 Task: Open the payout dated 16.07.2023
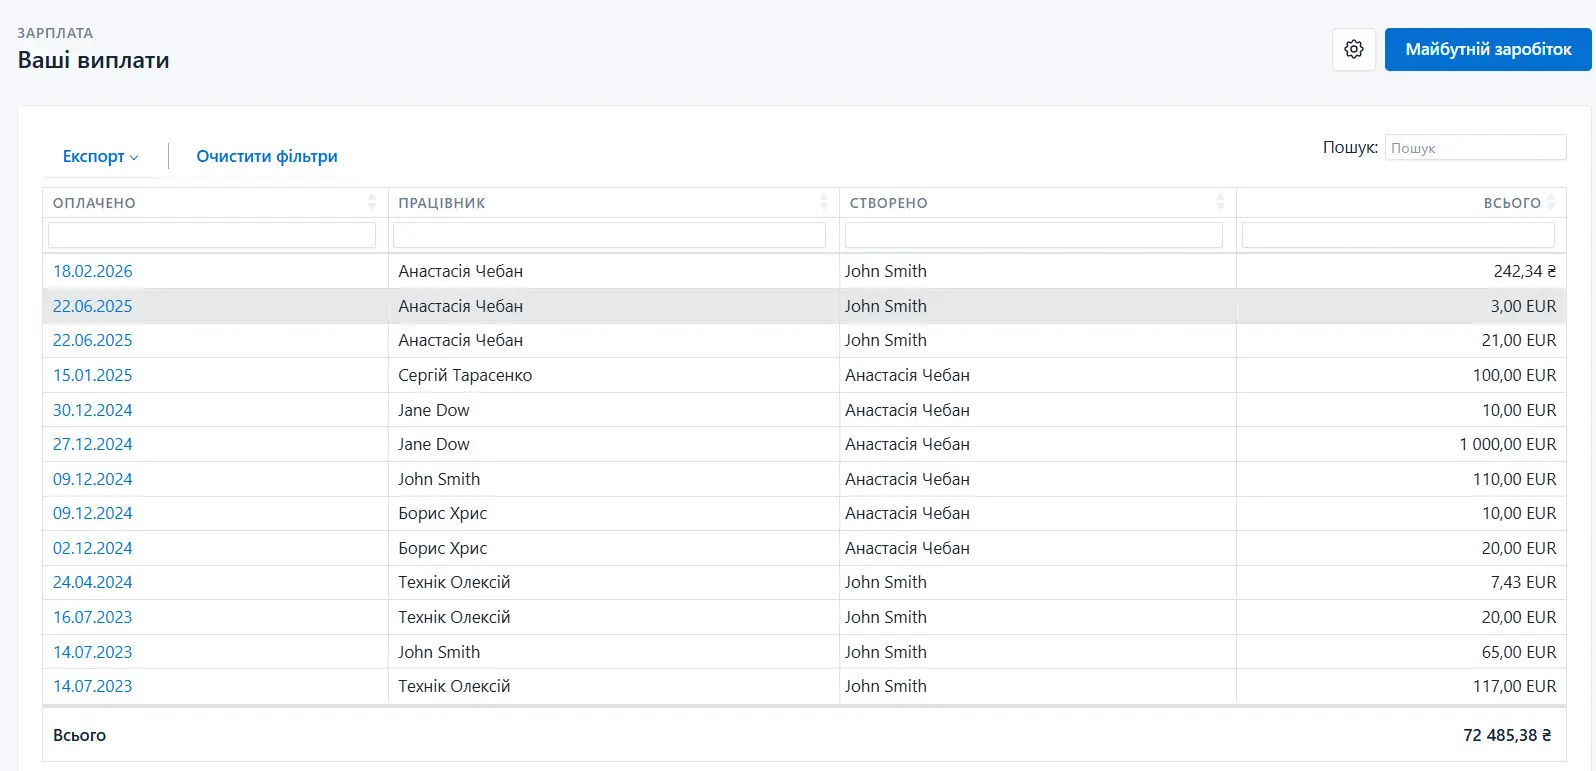pos(92,617)
